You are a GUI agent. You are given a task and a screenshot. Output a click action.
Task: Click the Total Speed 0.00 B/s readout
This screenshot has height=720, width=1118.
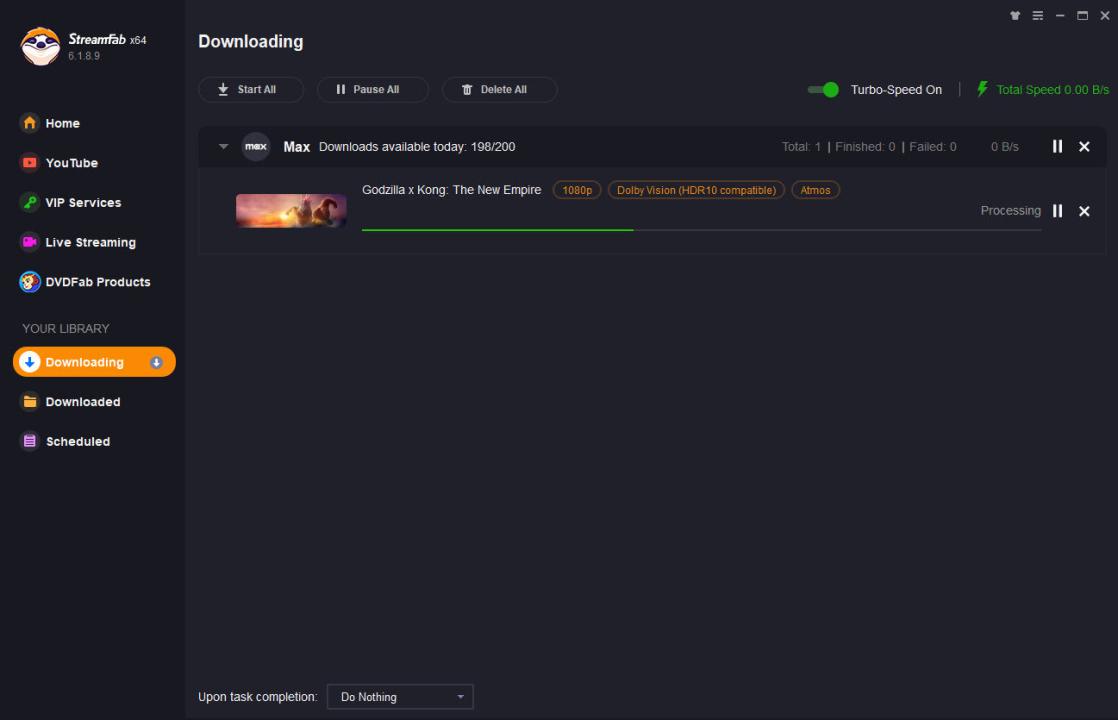click(1052, 90)
